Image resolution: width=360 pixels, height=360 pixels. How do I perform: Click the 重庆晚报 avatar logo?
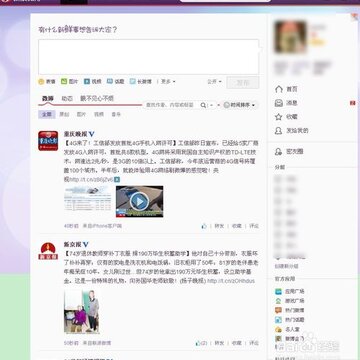48,141
